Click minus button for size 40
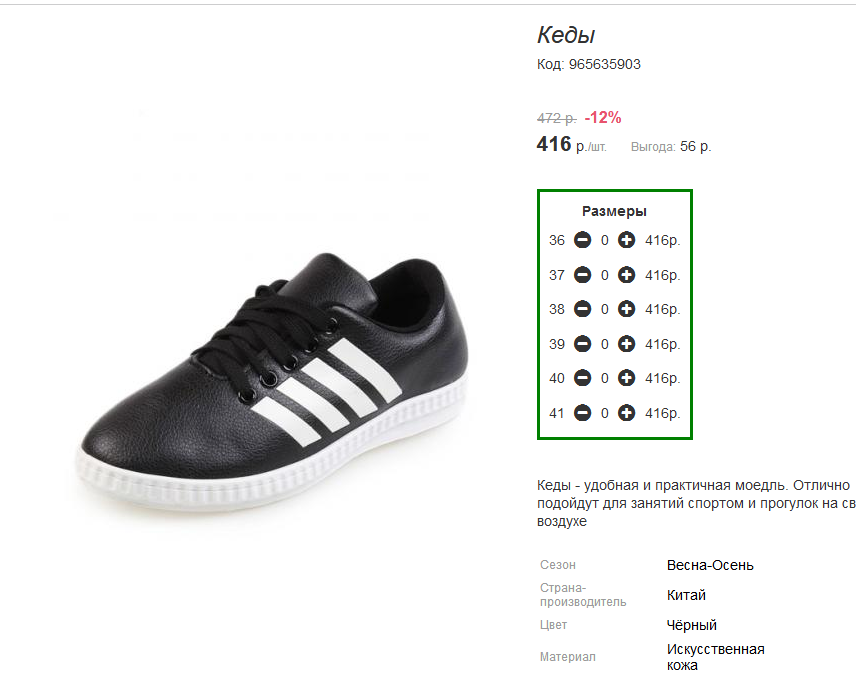The width and height of the screenshot is (856, 683). click(582, 378)
